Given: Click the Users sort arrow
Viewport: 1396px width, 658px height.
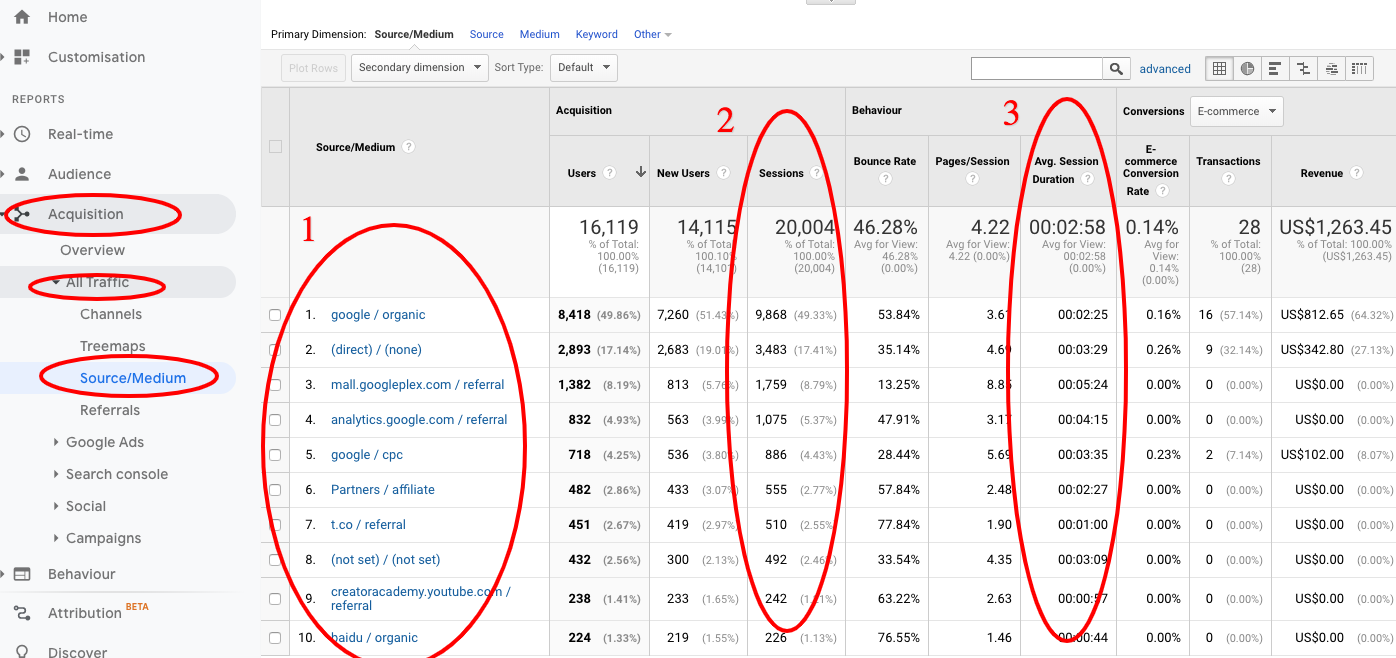Looking at the screenshot, I should (x=640, y=172).
